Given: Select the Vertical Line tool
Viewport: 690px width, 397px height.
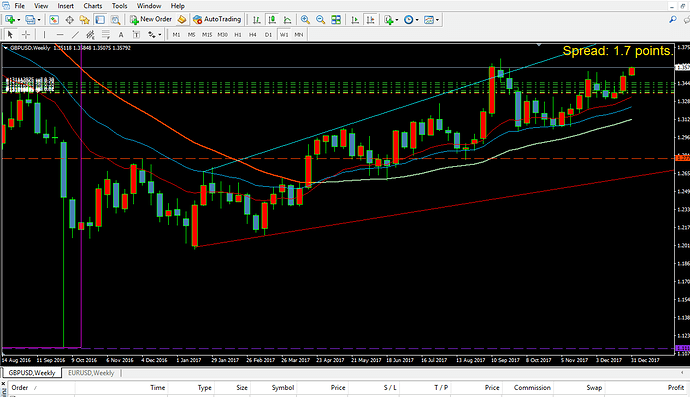Looking at the screenshot, I should 44,34.
